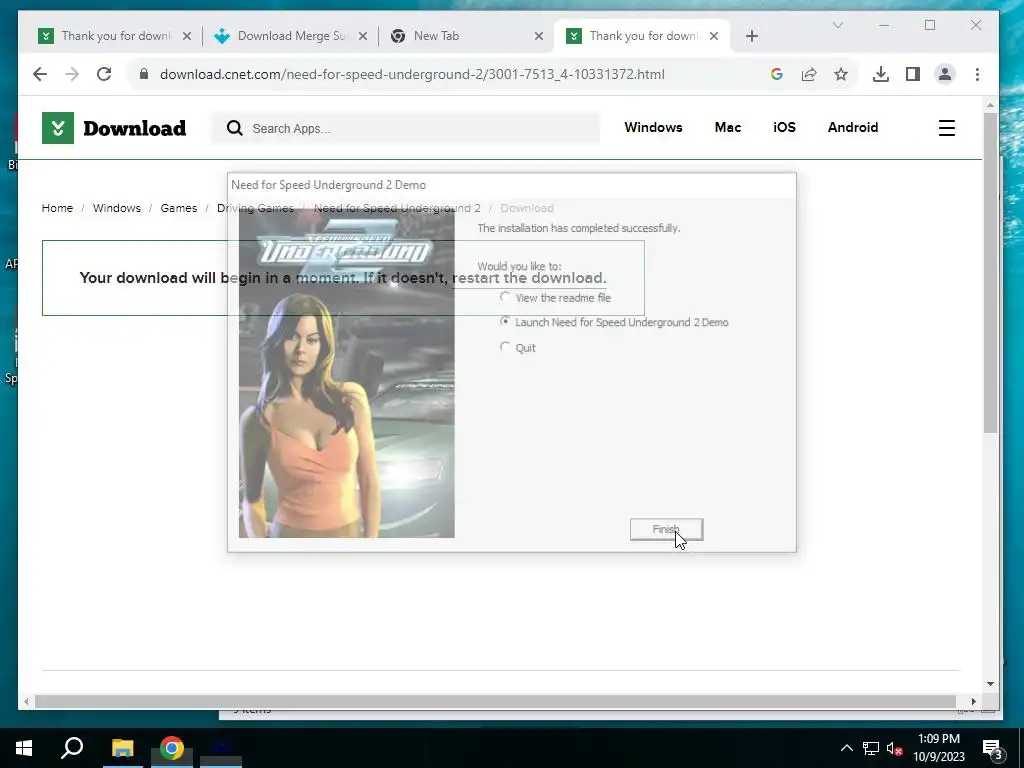Share this page via share icon

(x=808, y=74)
